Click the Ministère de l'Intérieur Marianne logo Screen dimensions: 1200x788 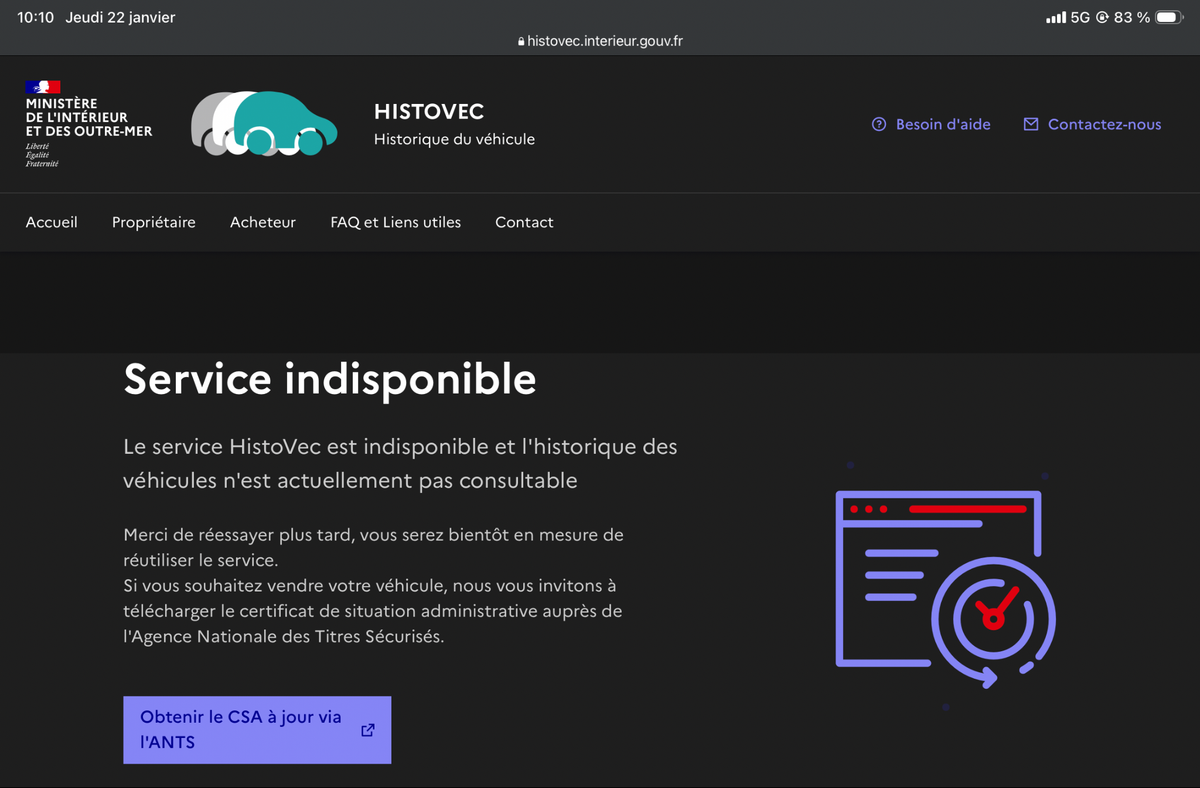[x=43, y=87]
